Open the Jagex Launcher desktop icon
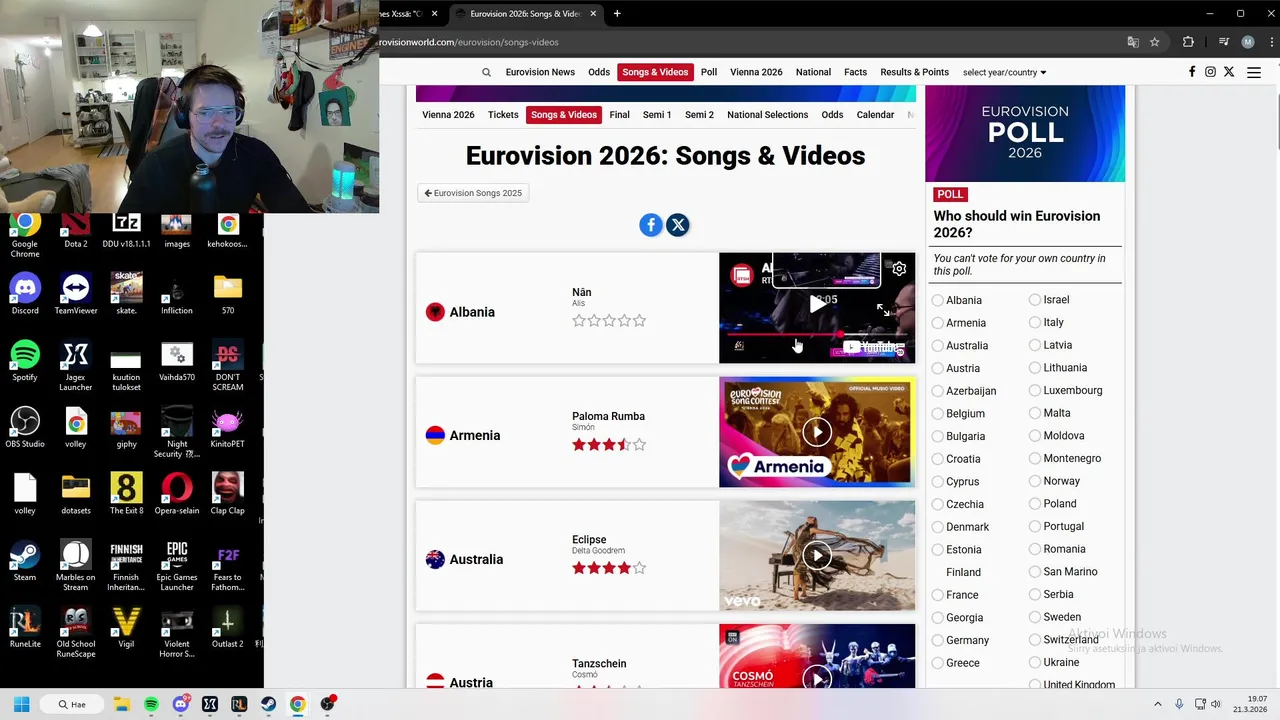The image size is (1280, 720). (76, 365)
